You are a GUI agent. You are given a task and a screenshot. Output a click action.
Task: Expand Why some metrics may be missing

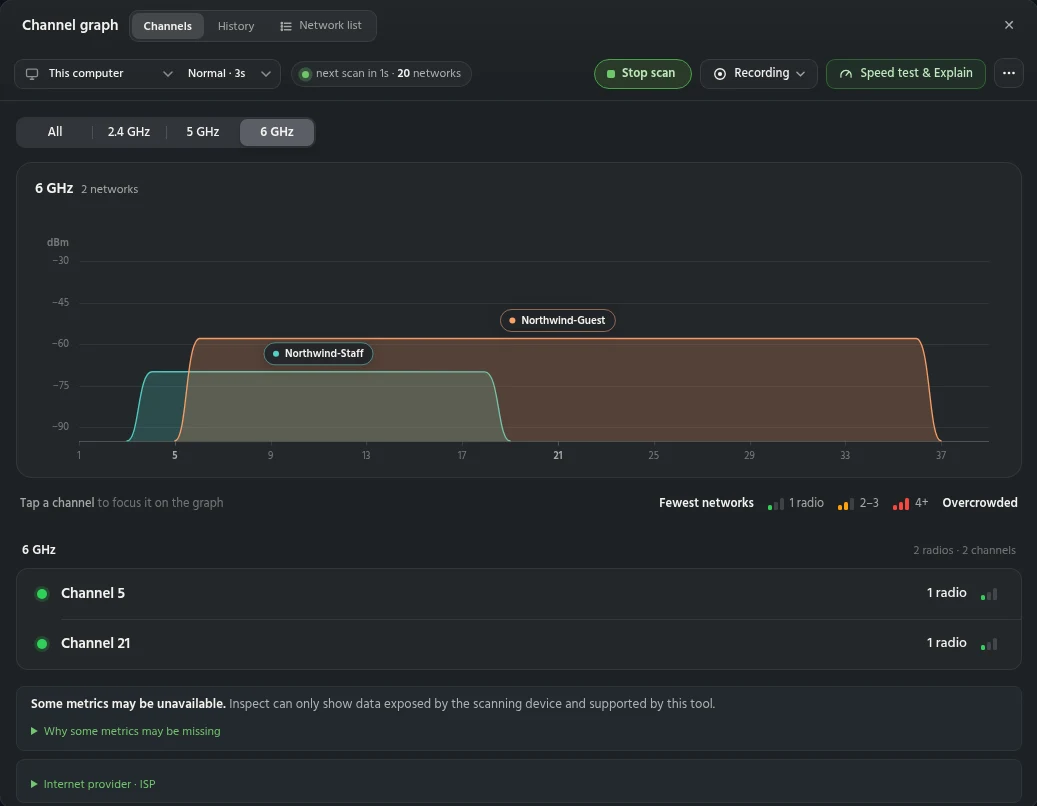[x=126, y=731]
